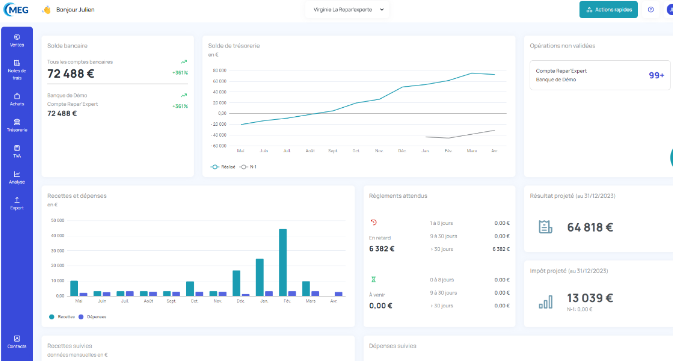Viewport: 673px width, 361px height.
Task: Open Contacts at sidebar bottom
Action: [17, 342]
